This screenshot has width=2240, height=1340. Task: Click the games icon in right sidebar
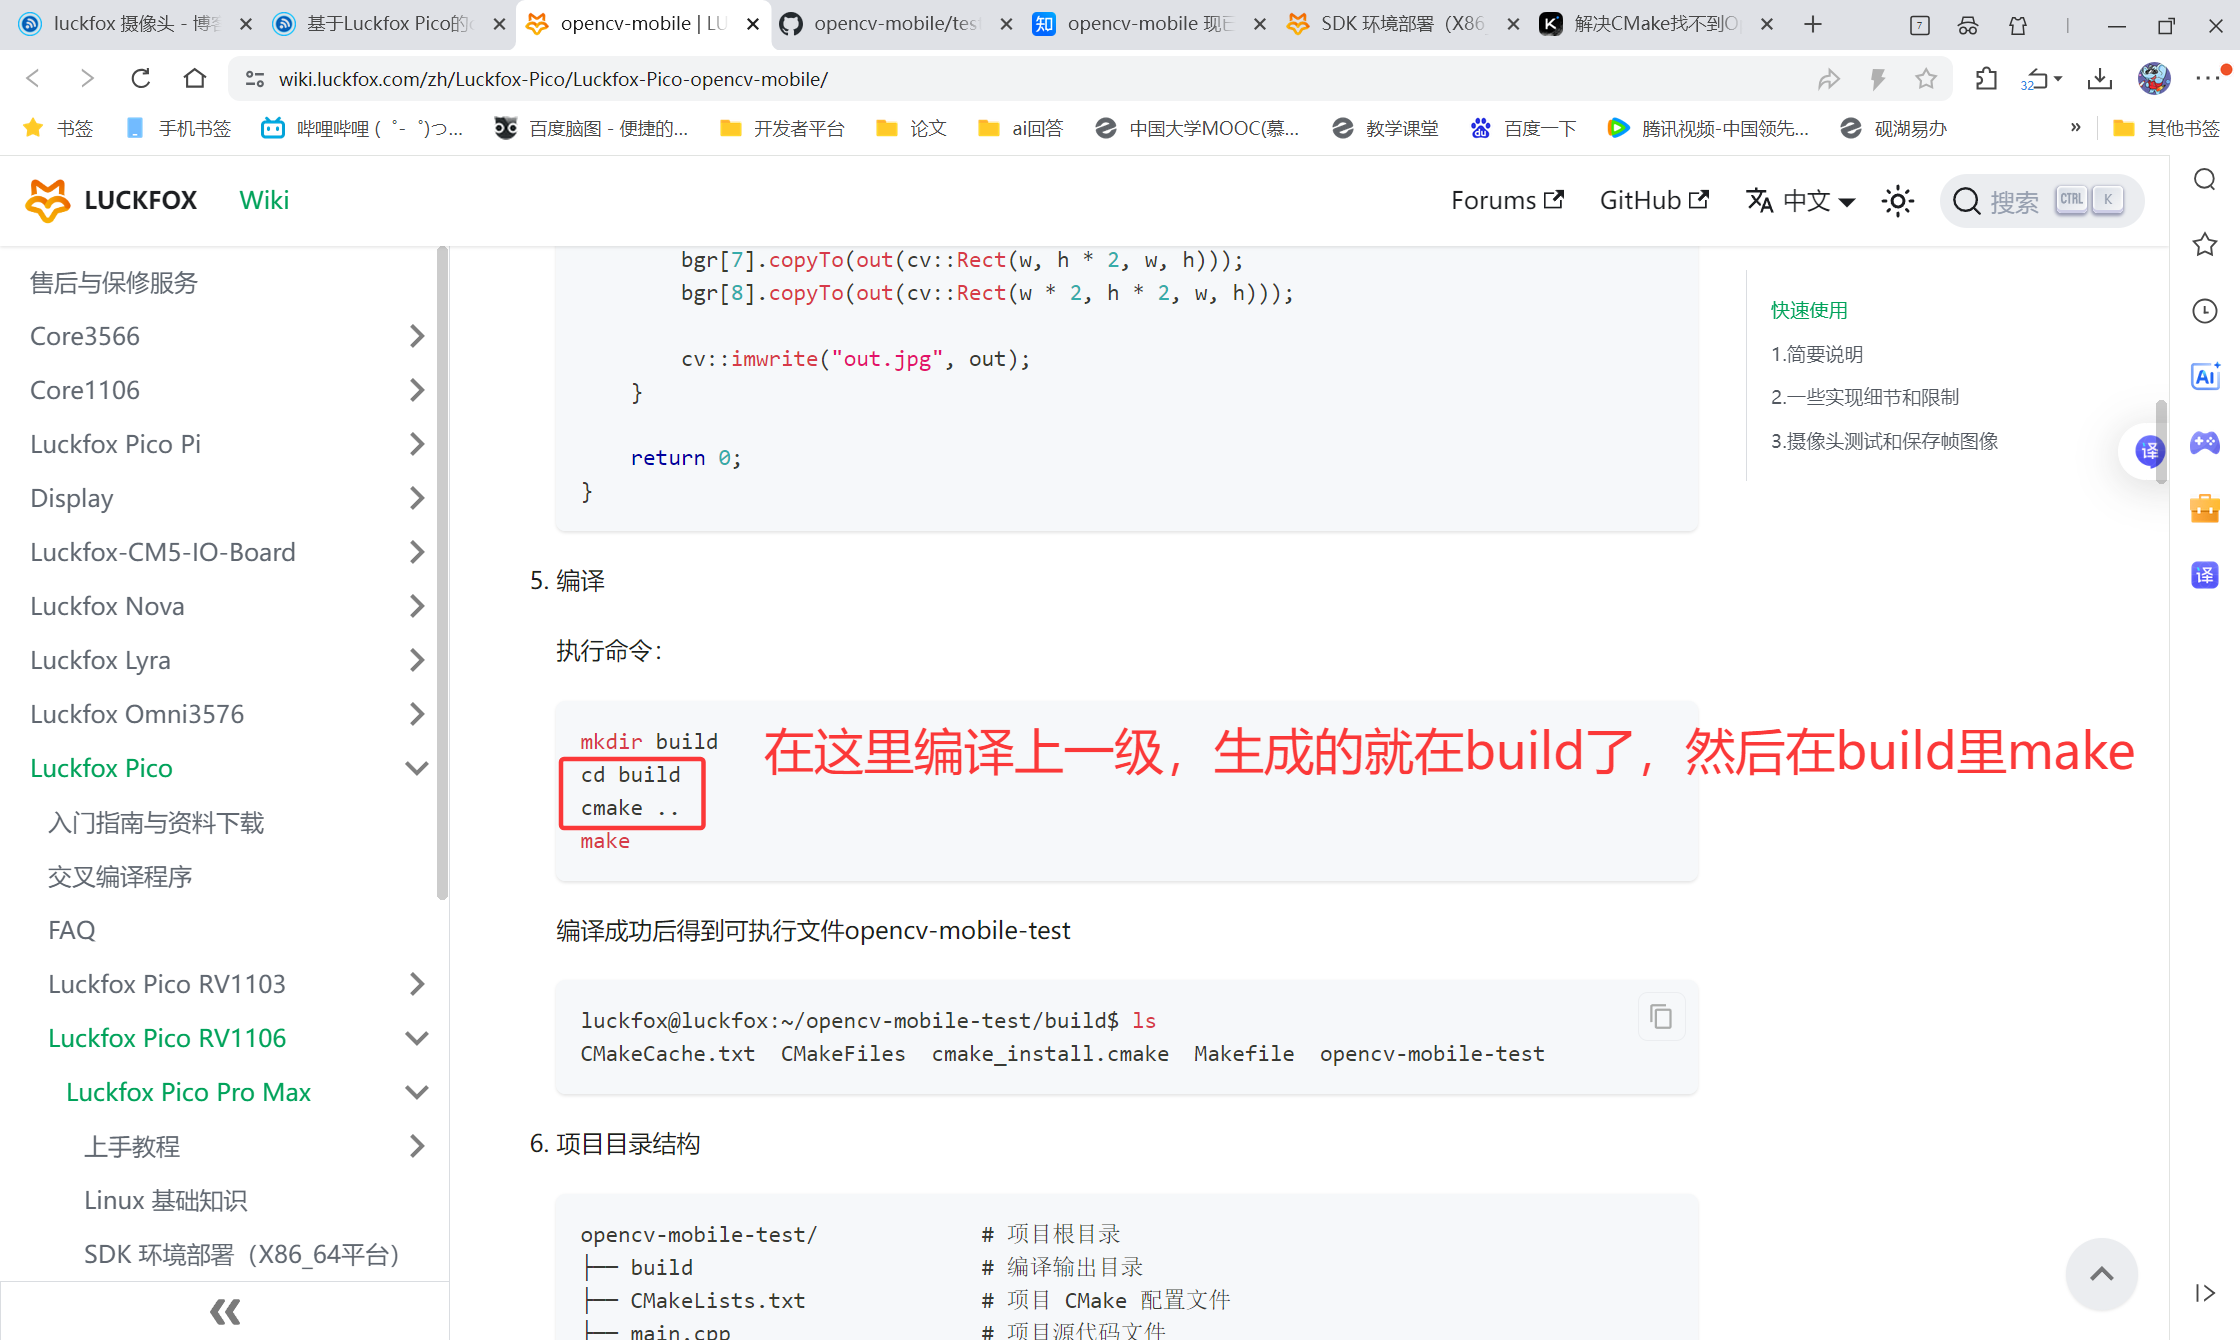click(2206, 443)
